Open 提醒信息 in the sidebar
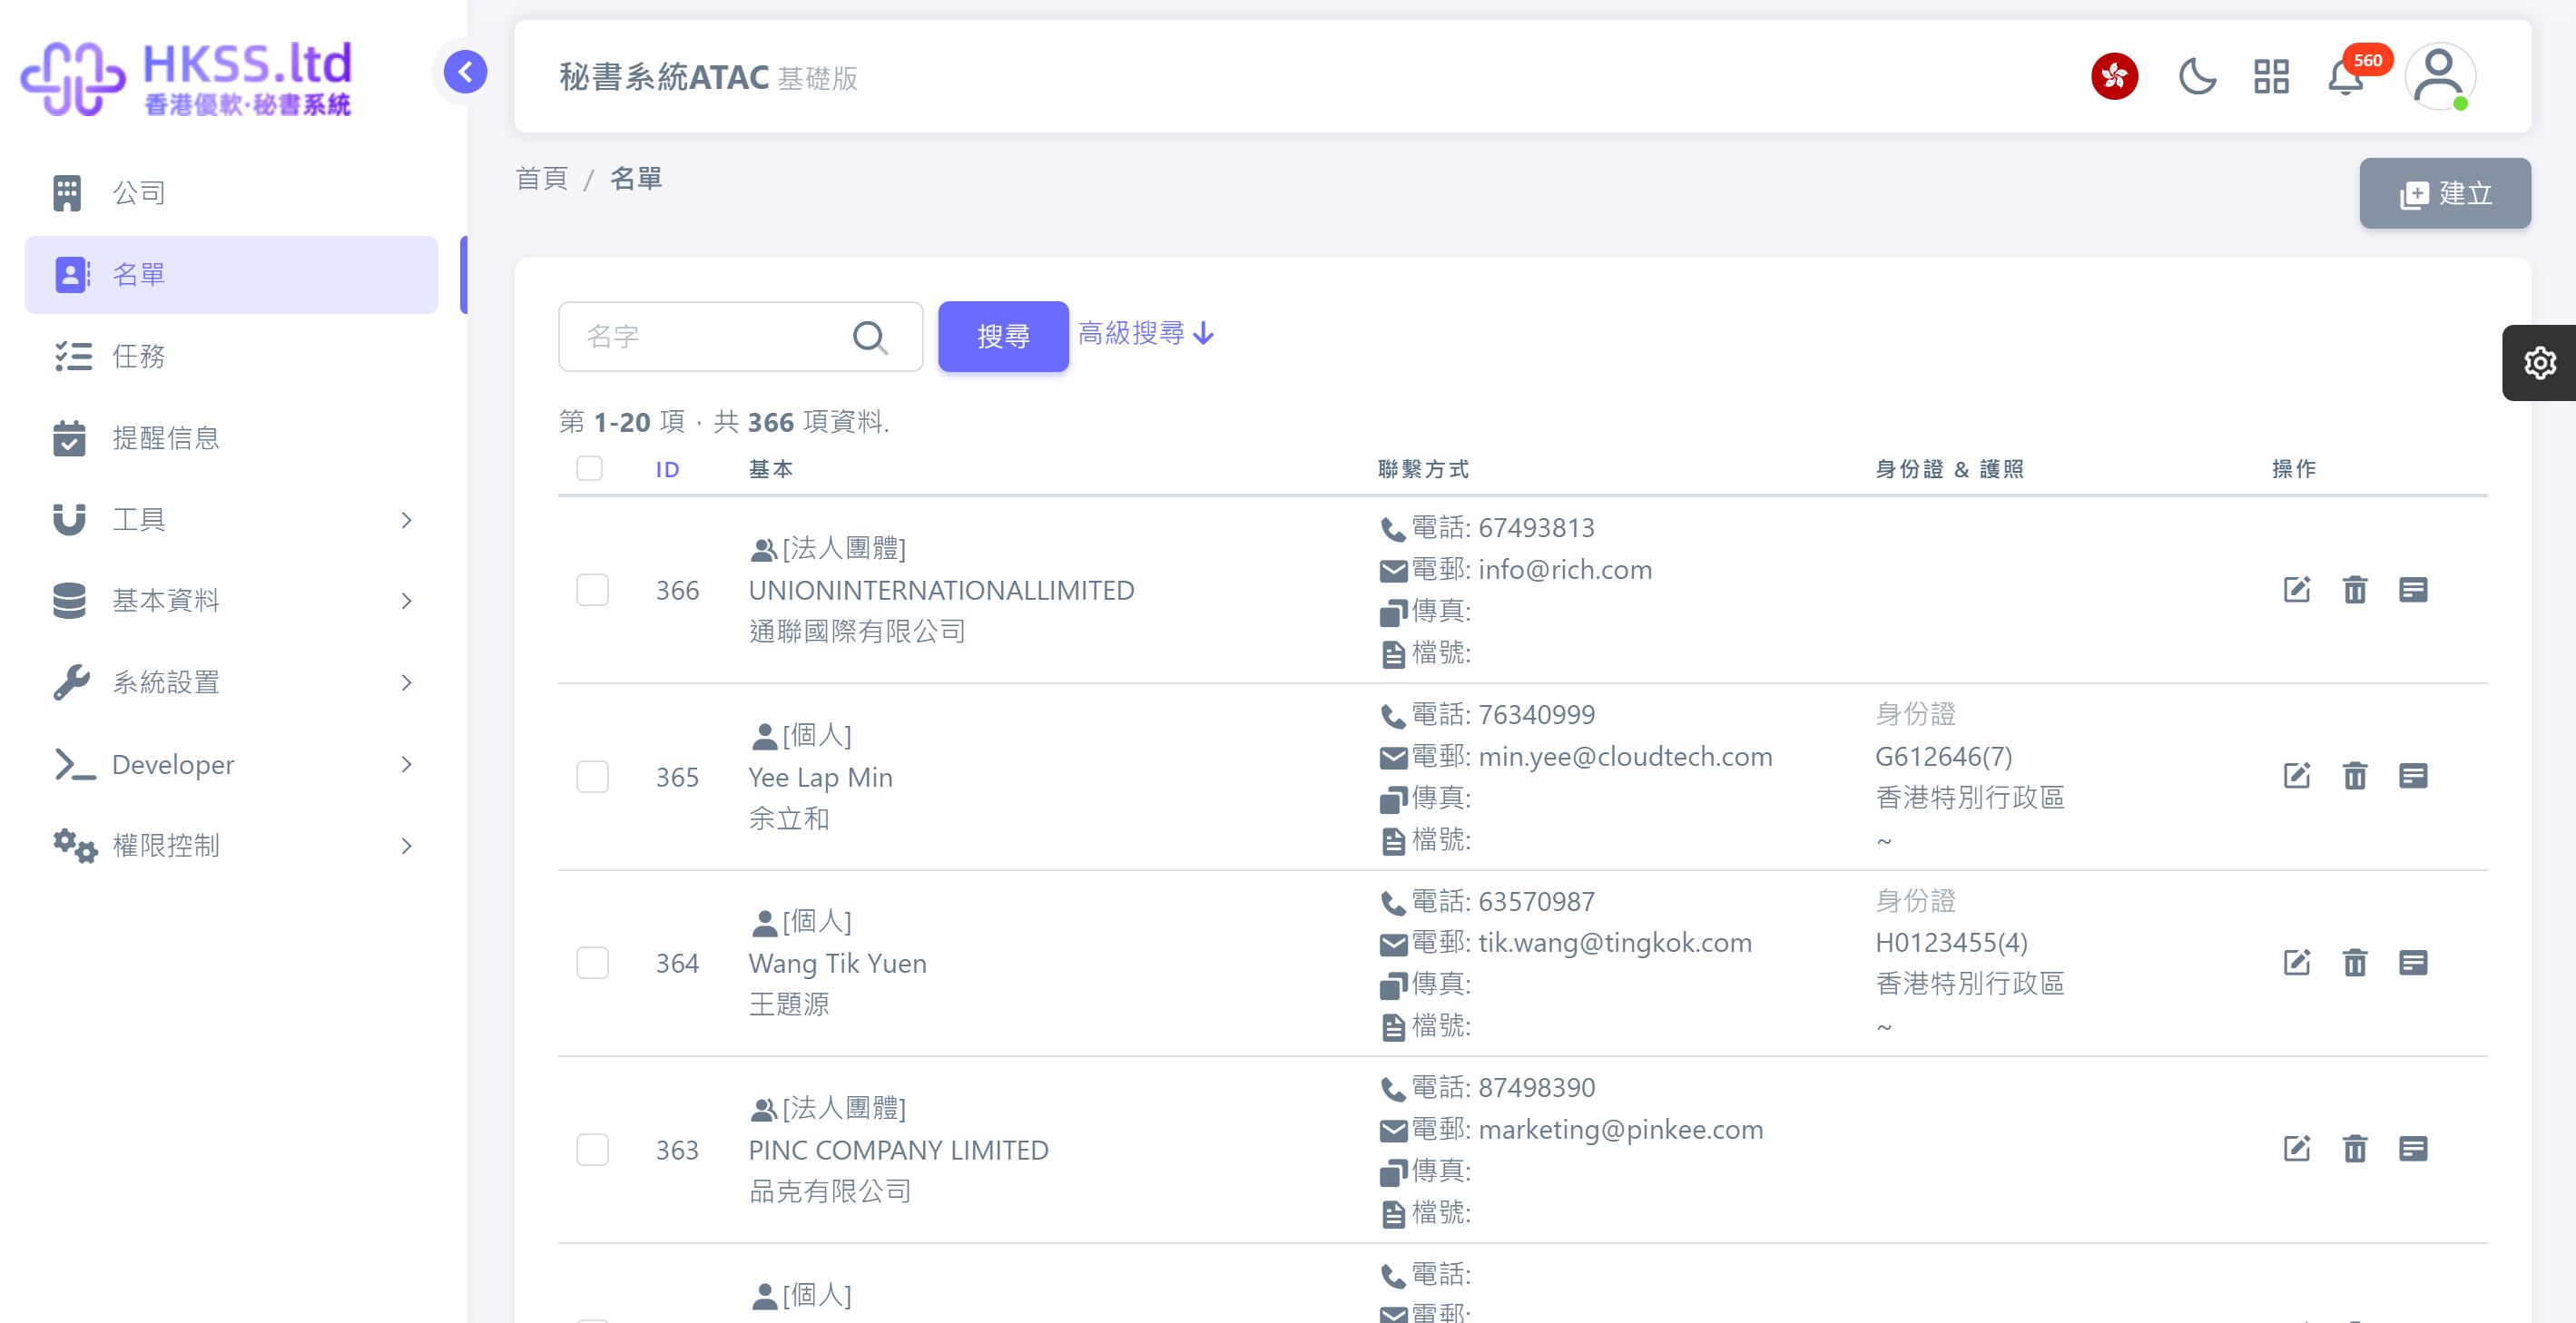 point(231,438)
